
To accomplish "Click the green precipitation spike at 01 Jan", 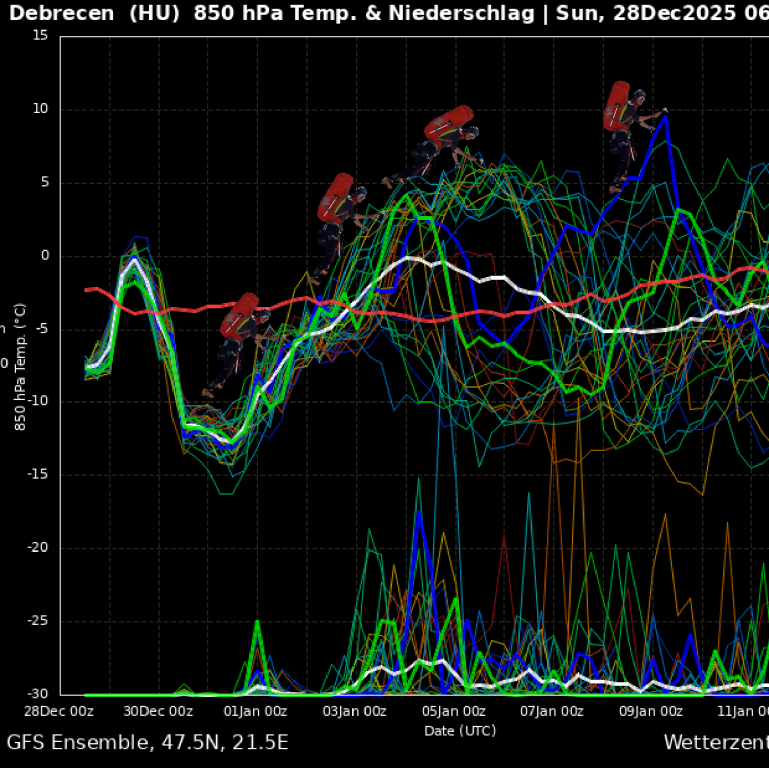I will click(x=257, y=622).
